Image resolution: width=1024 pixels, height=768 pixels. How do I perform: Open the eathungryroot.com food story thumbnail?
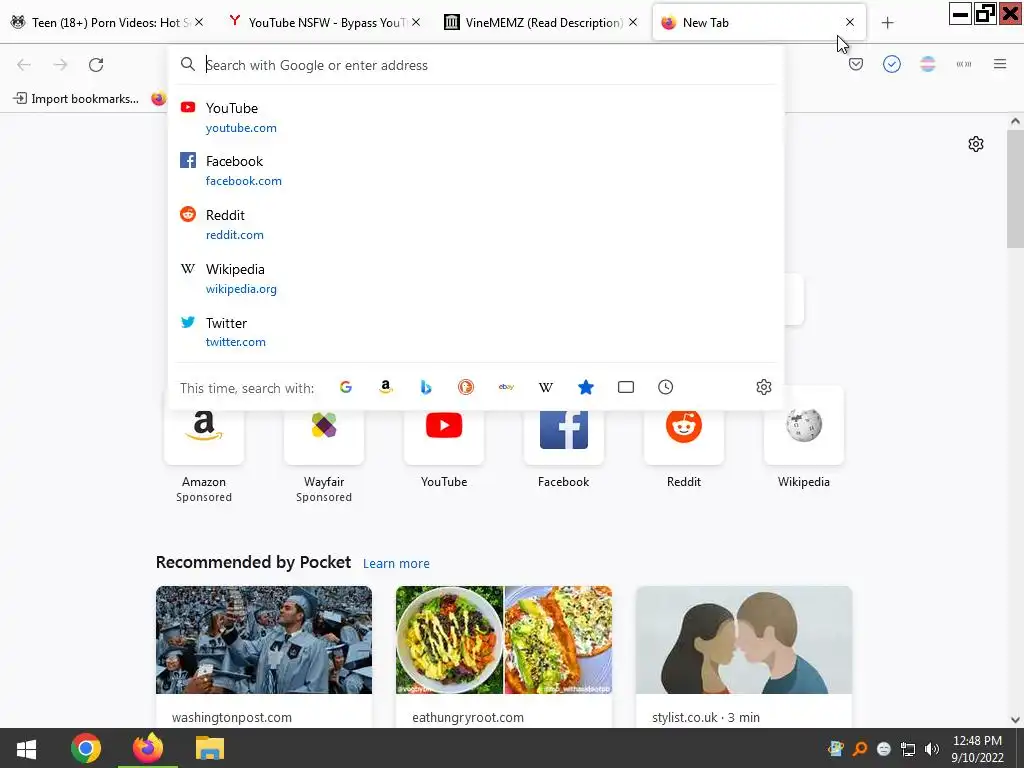[504, 640]
